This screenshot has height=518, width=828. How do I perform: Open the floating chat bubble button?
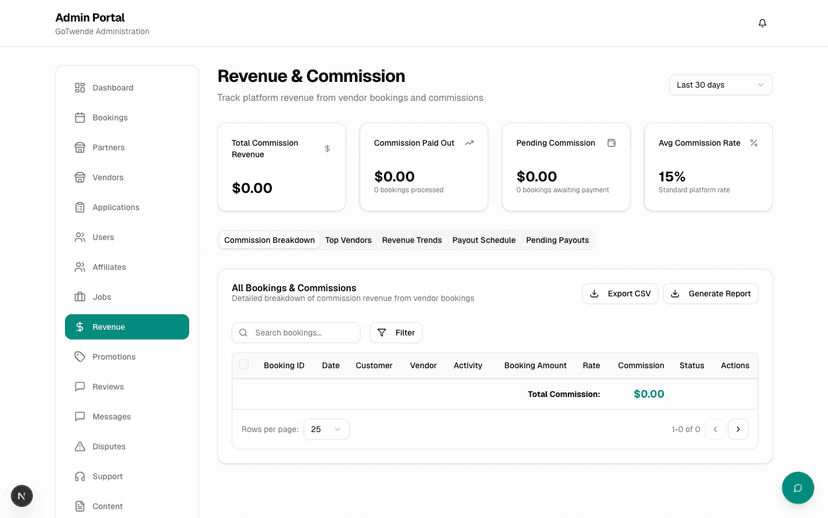(x=798, y=488)
